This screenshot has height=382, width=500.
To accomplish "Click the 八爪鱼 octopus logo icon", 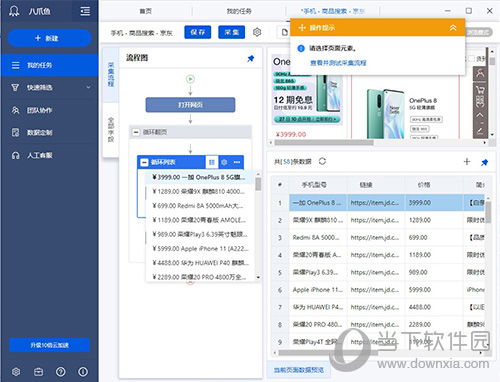I will tap(14, 11).
